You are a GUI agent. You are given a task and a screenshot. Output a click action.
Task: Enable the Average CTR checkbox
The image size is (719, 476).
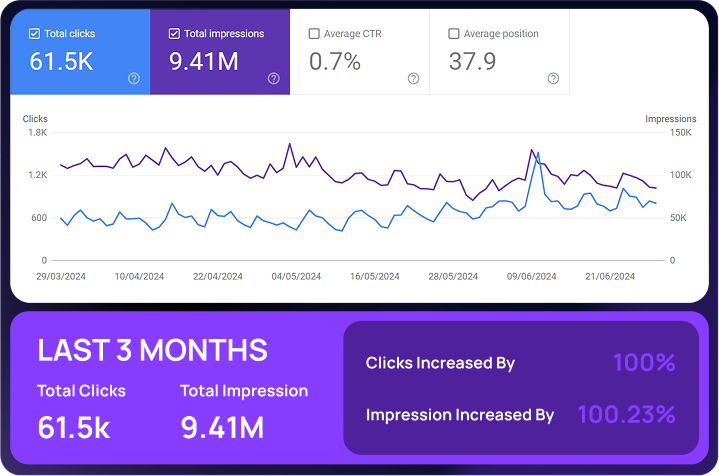pos(315,34)
